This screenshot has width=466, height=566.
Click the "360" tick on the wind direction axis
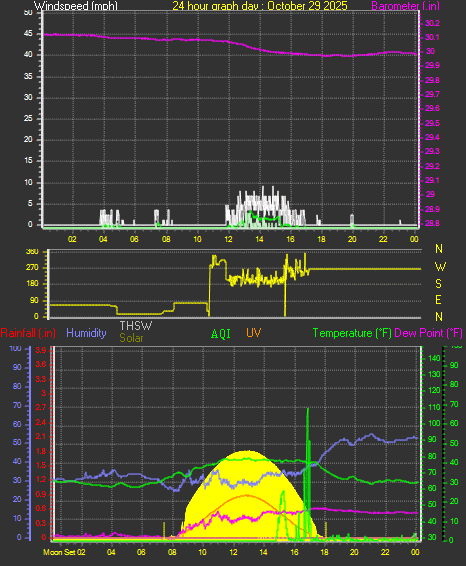(32, 252)
